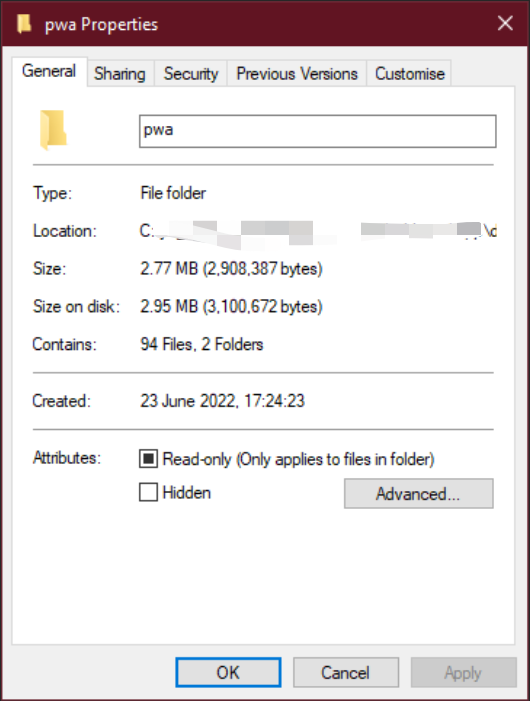The image size is (530, 701).
Task: Open the Customise tab
Action: [x=409, y=74]
